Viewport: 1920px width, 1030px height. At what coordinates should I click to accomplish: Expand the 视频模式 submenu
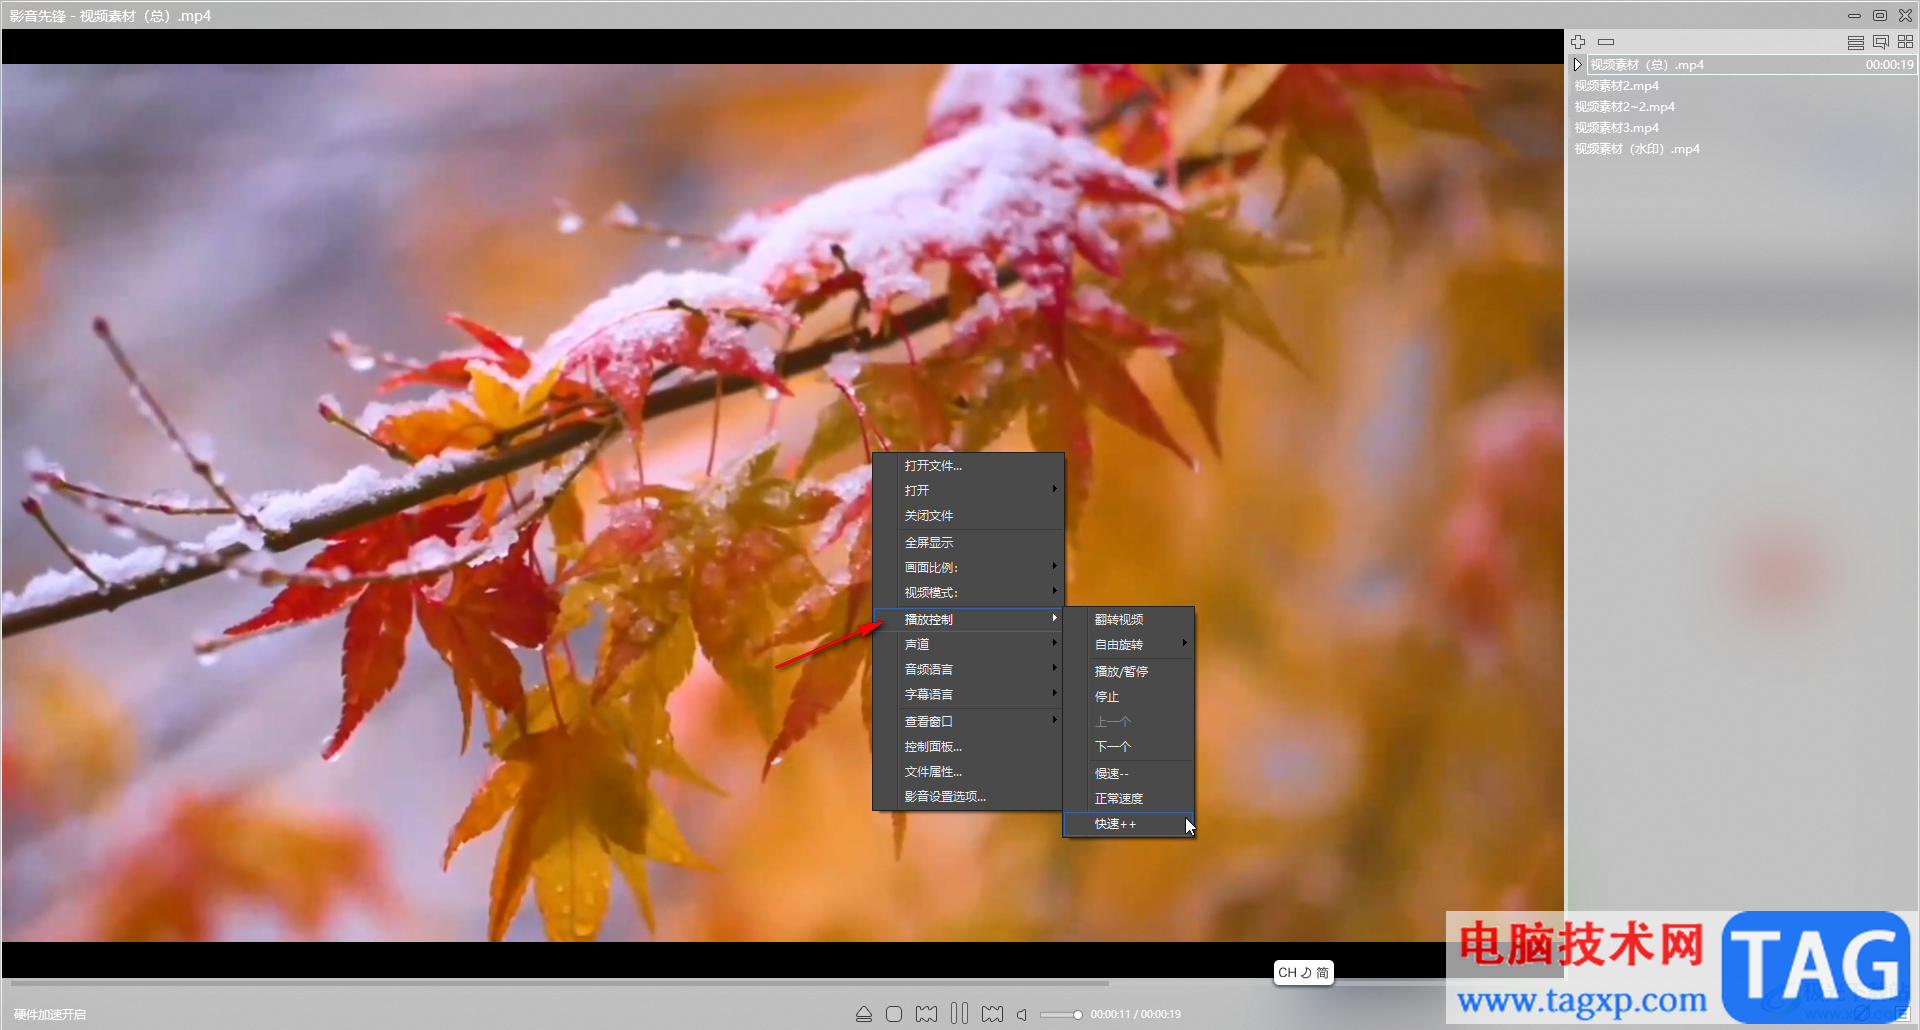pyautogui.click(x=968, y=593)
